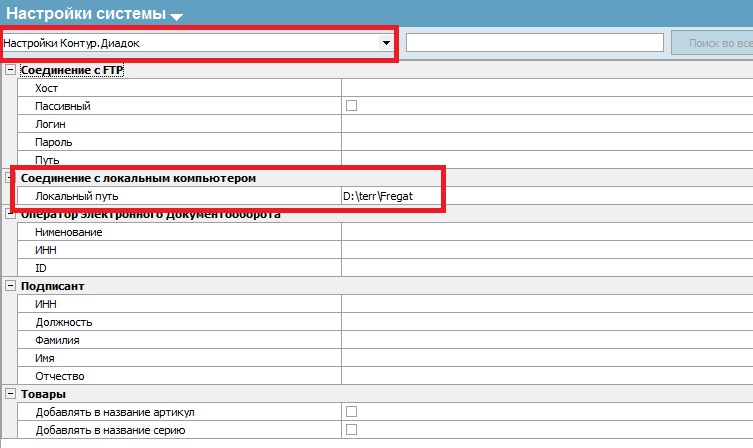Collapse the Подписант section
The image size is (753, 448).
[x=10, y=286]
